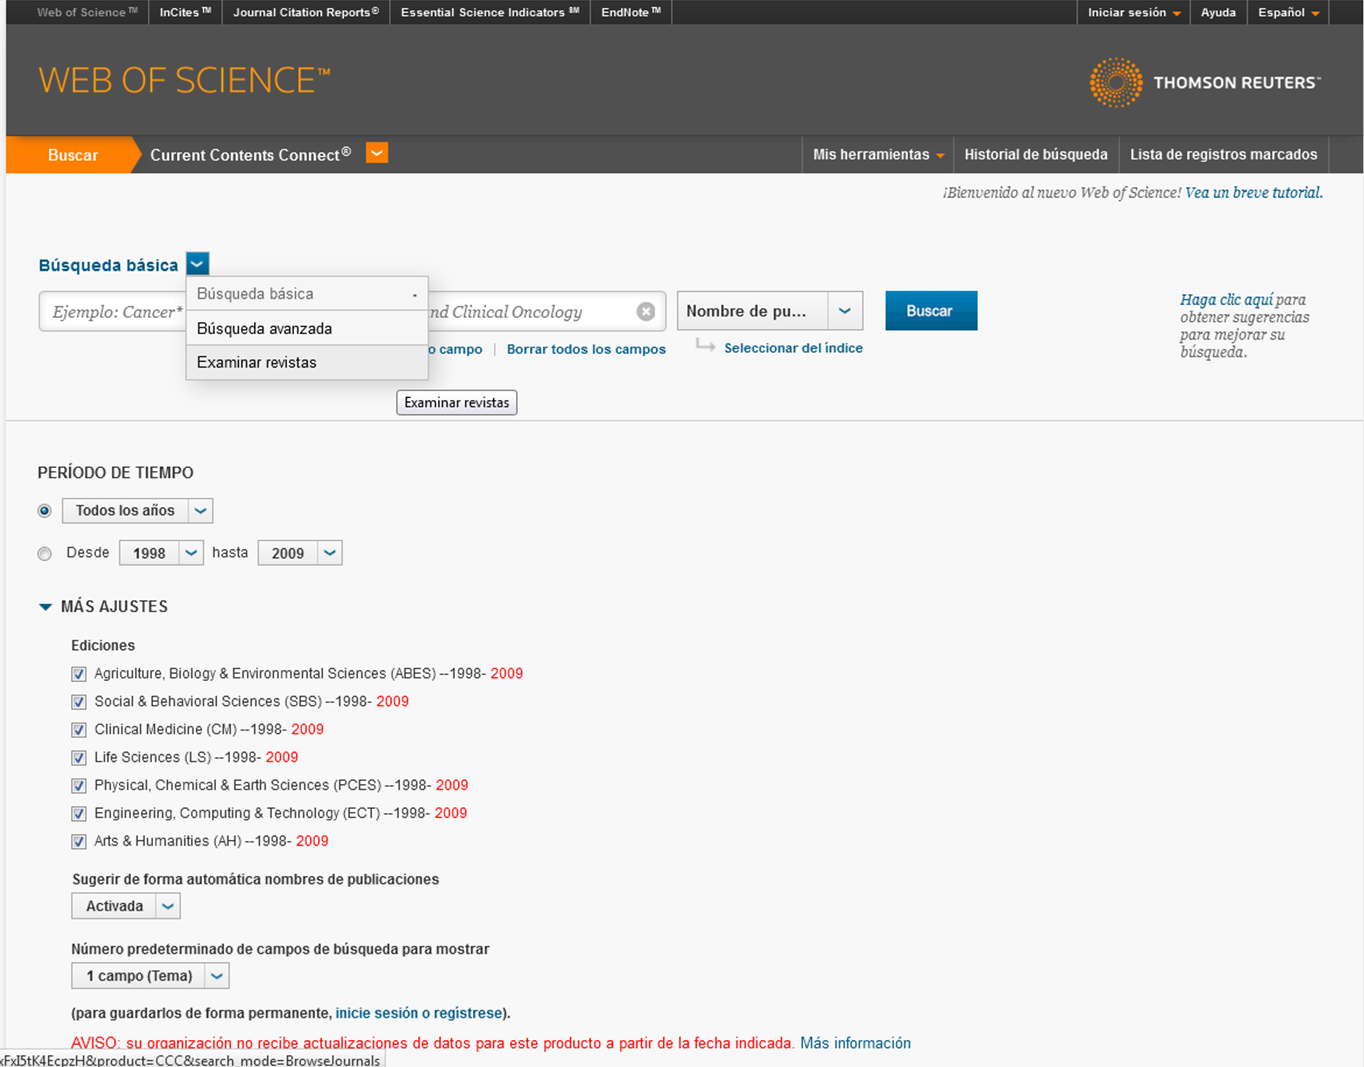This screenshot has height=1067, width=1364.
Task: Open the Mis herramientas menu
Action: click(877, 155)
